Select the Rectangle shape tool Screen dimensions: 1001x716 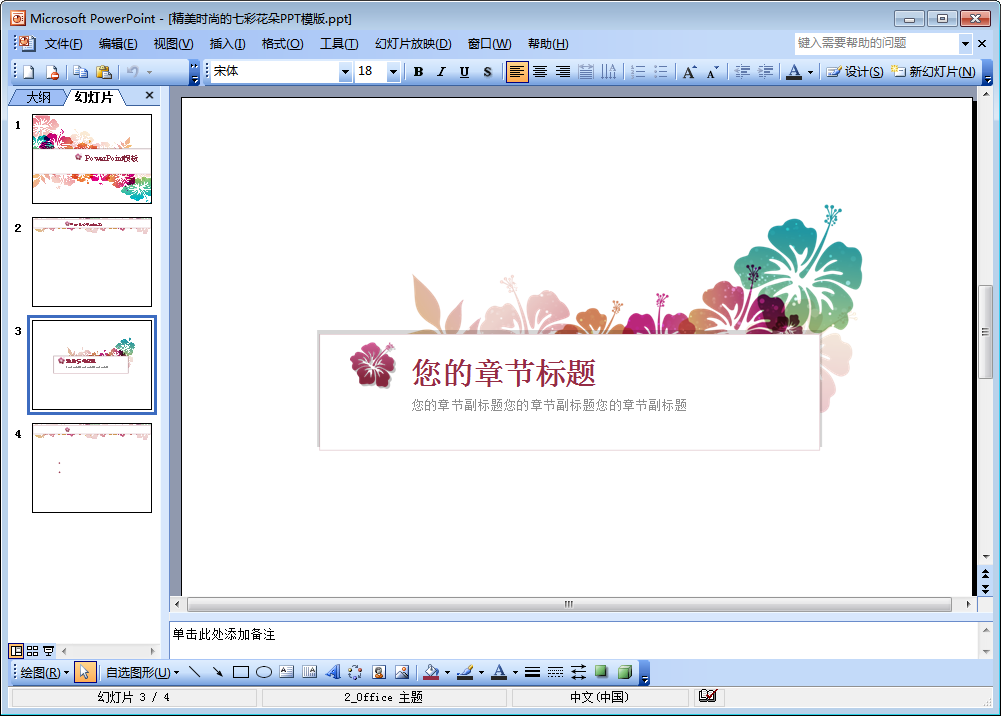[240, 672]
